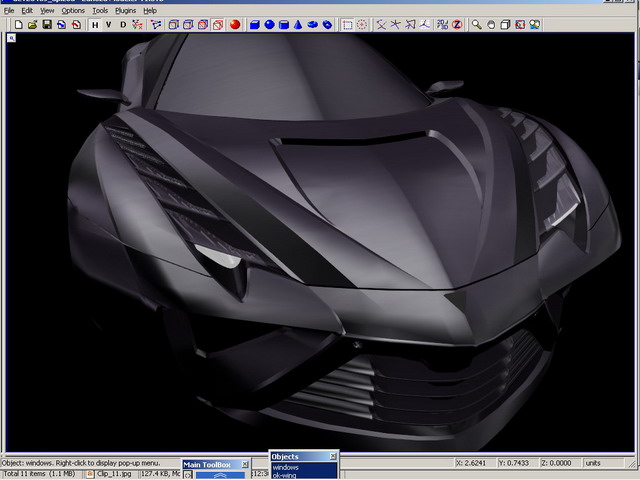Toggle the D mode button
This screenshot has height=480, width=640.
coord(123,24)
